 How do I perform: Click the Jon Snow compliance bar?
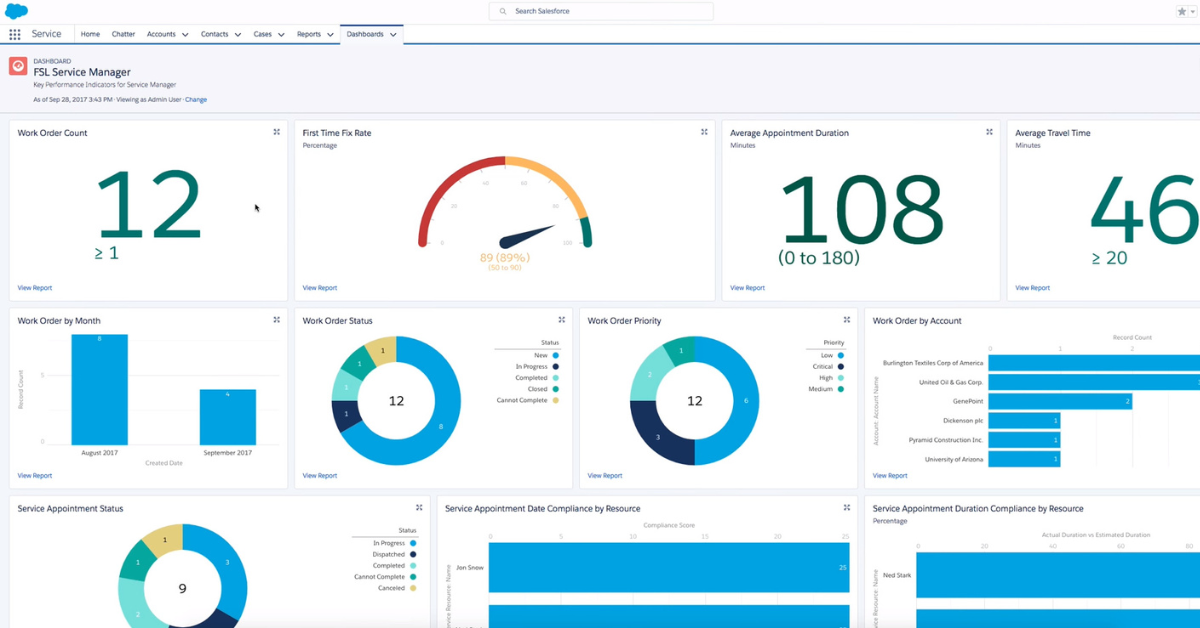pyautogui.click(x=669, y=567)
